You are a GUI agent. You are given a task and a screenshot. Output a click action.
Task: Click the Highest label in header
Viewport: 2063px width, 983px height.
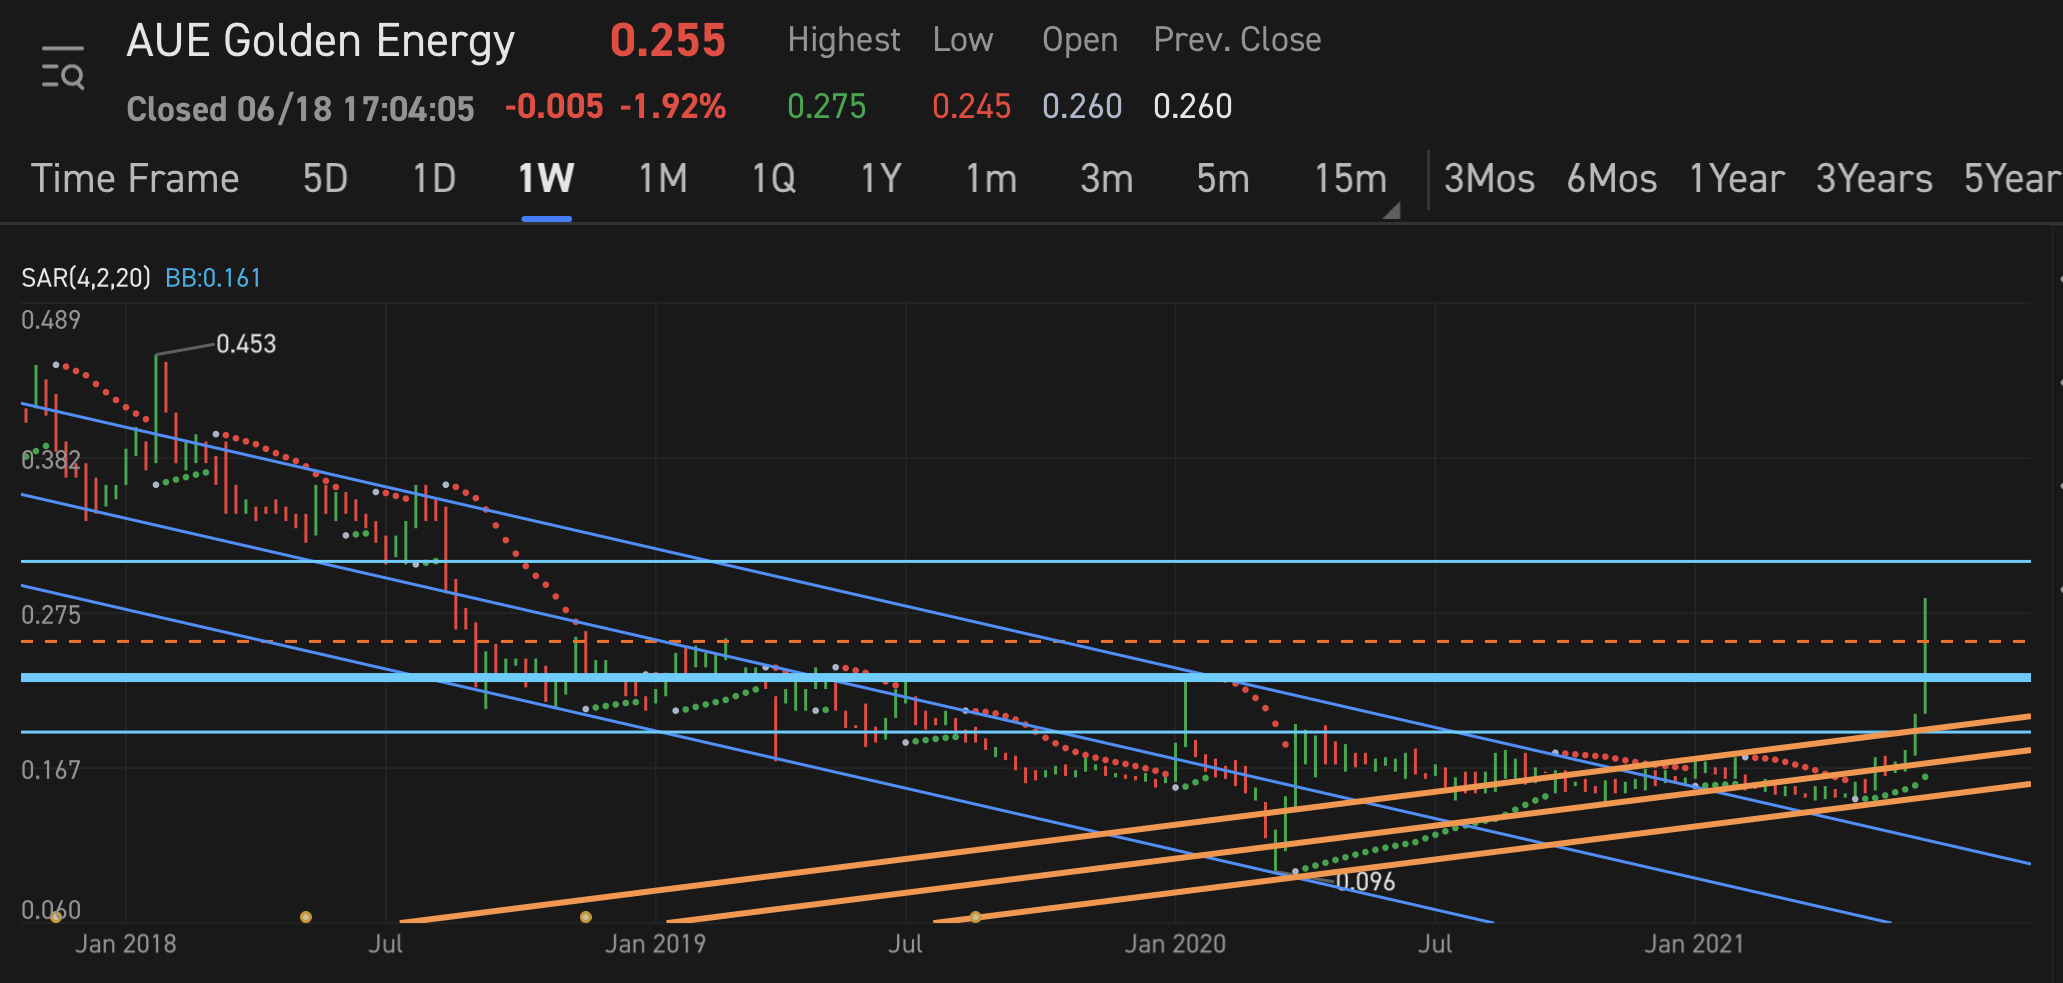click(x=844, y=40)
